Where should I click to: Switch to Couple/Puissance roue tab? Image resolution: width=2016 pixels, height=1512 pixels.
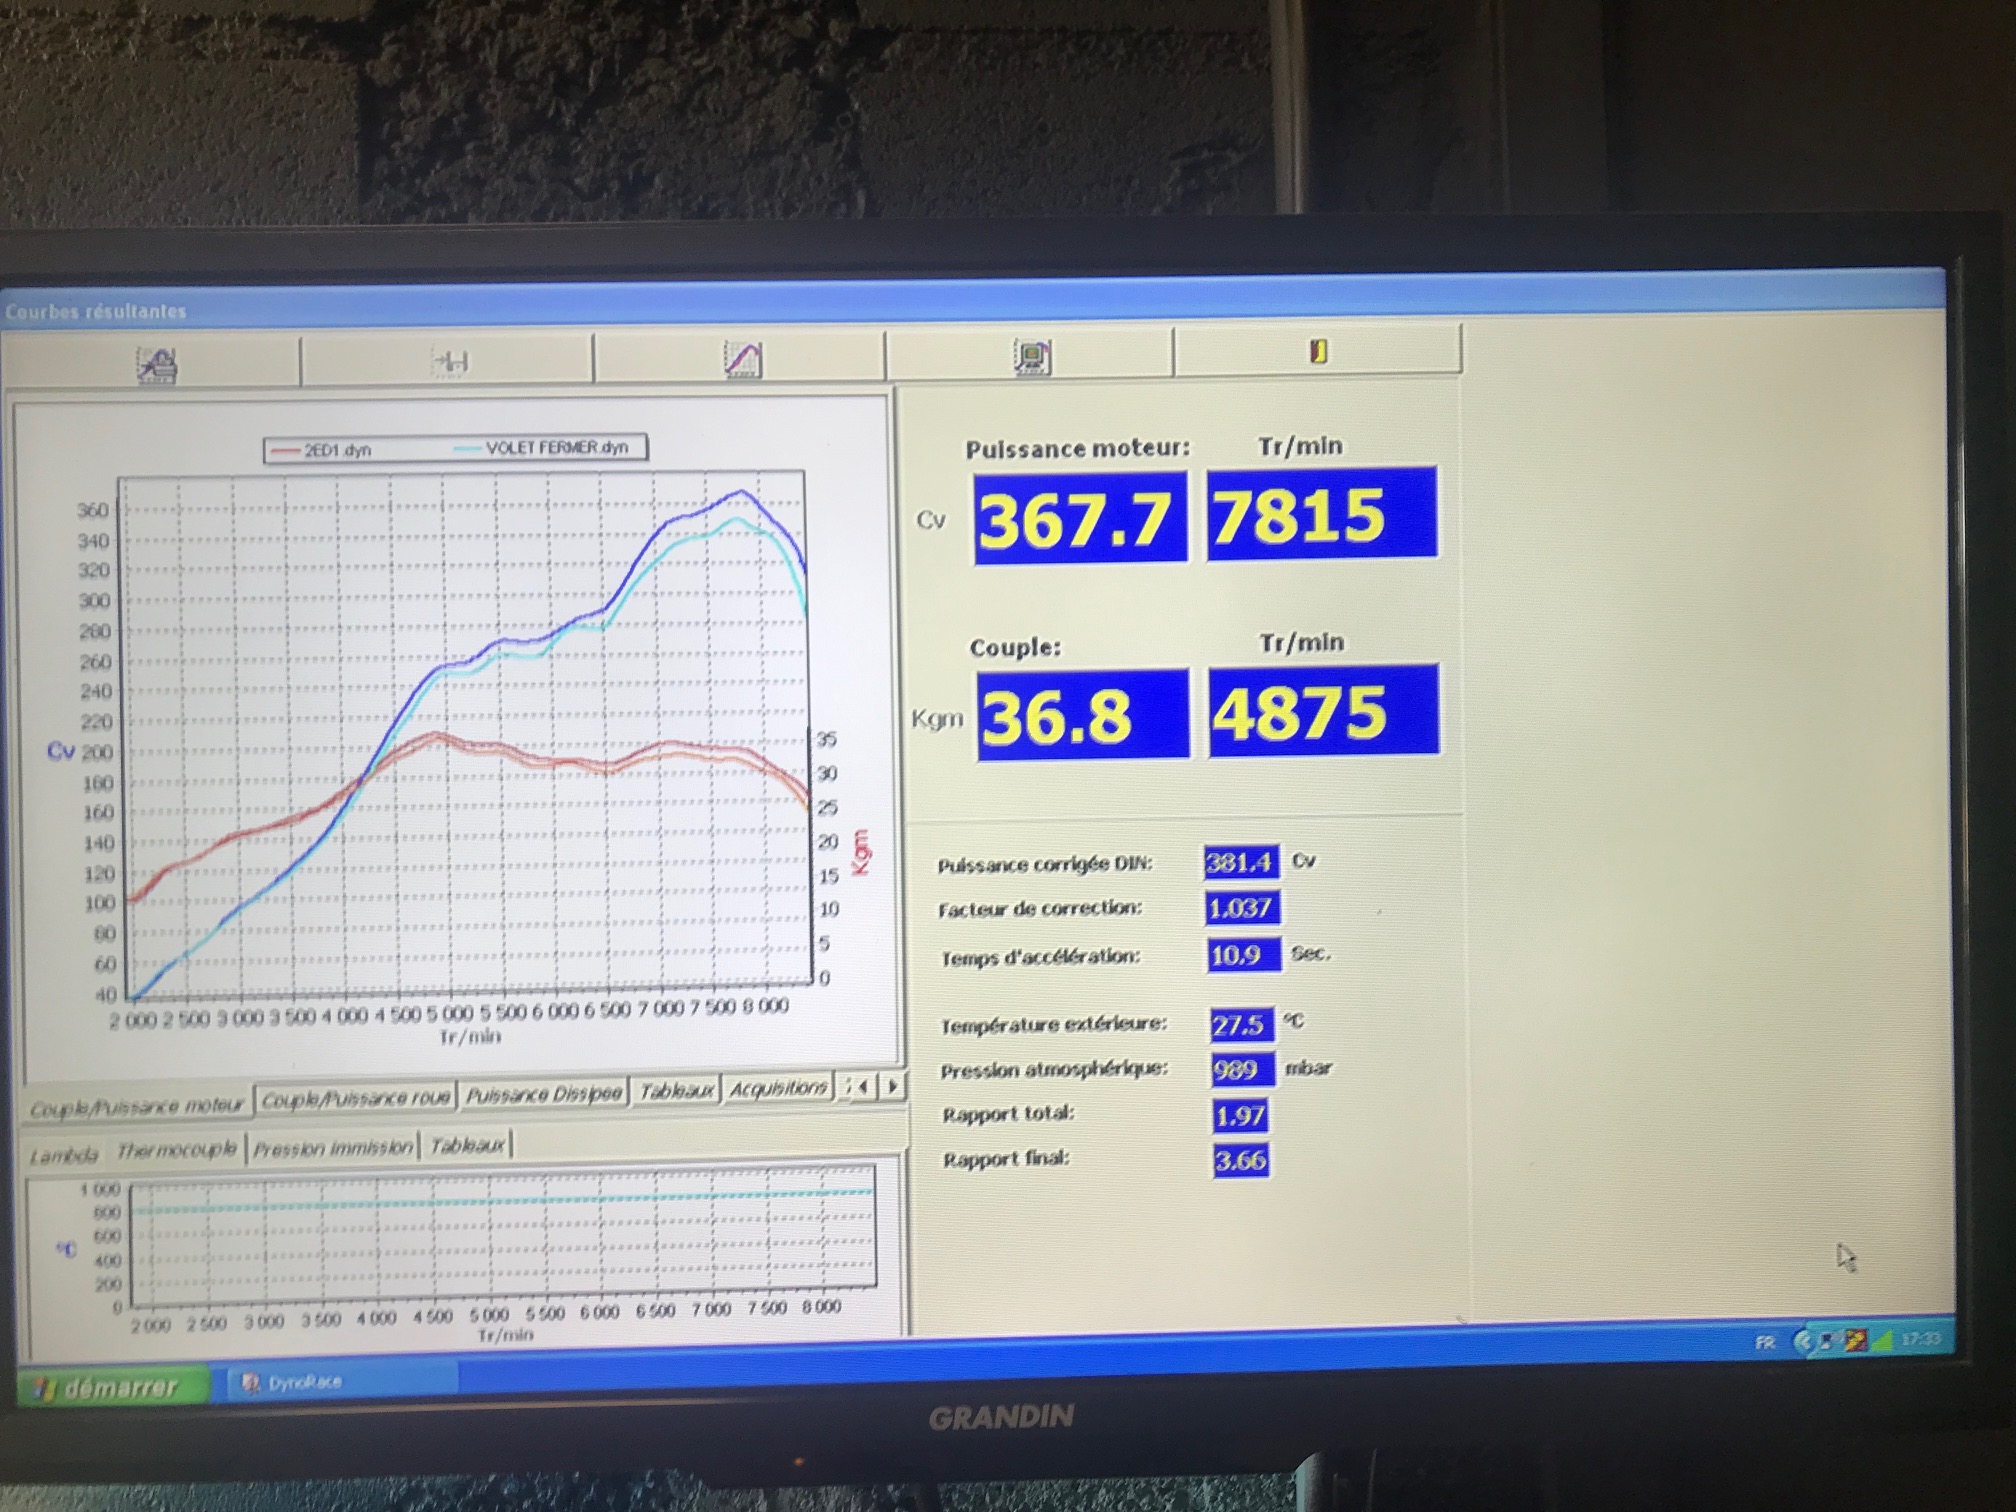point(355,1099)
